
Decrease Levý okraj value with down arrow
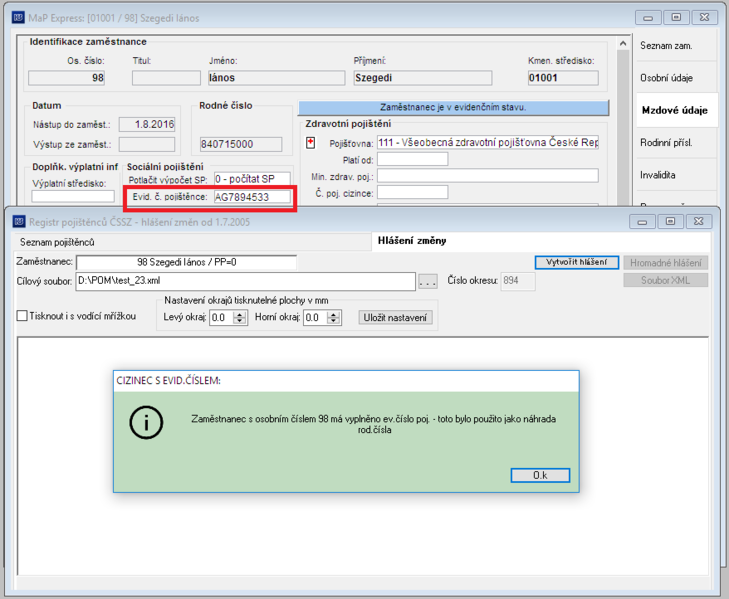coord(240,321)
